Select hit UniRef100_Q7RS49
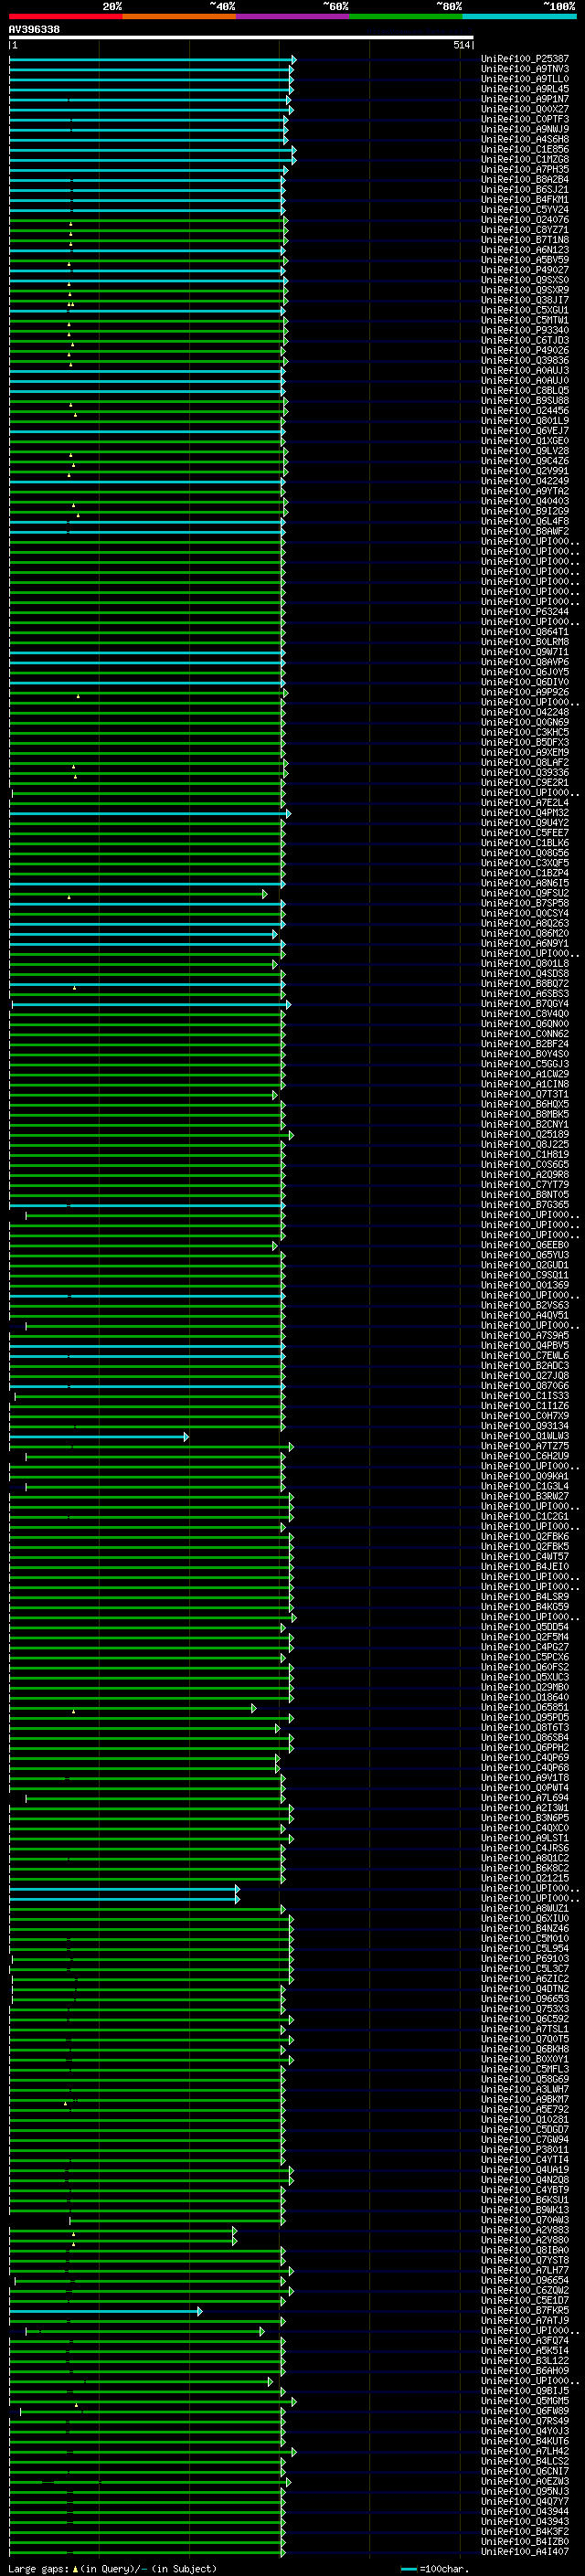The width and height of the screenshot is (585, 2576). (525, 2421)
